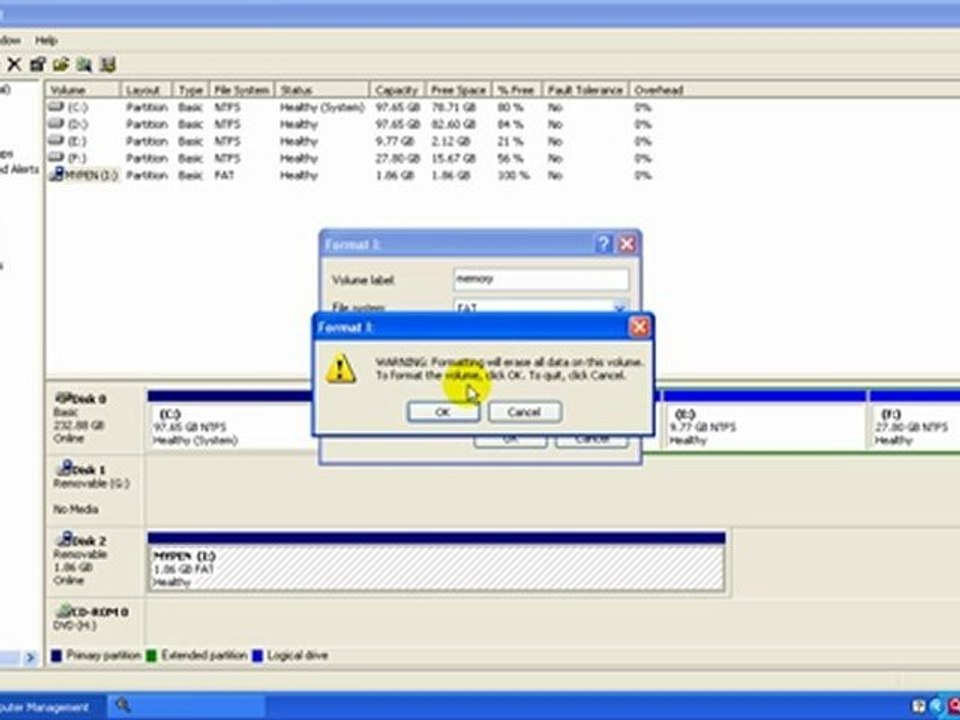Screen dimensions: 960x720
Task: Click the 'DVD (H:)' label
Action: click(75, 625)
